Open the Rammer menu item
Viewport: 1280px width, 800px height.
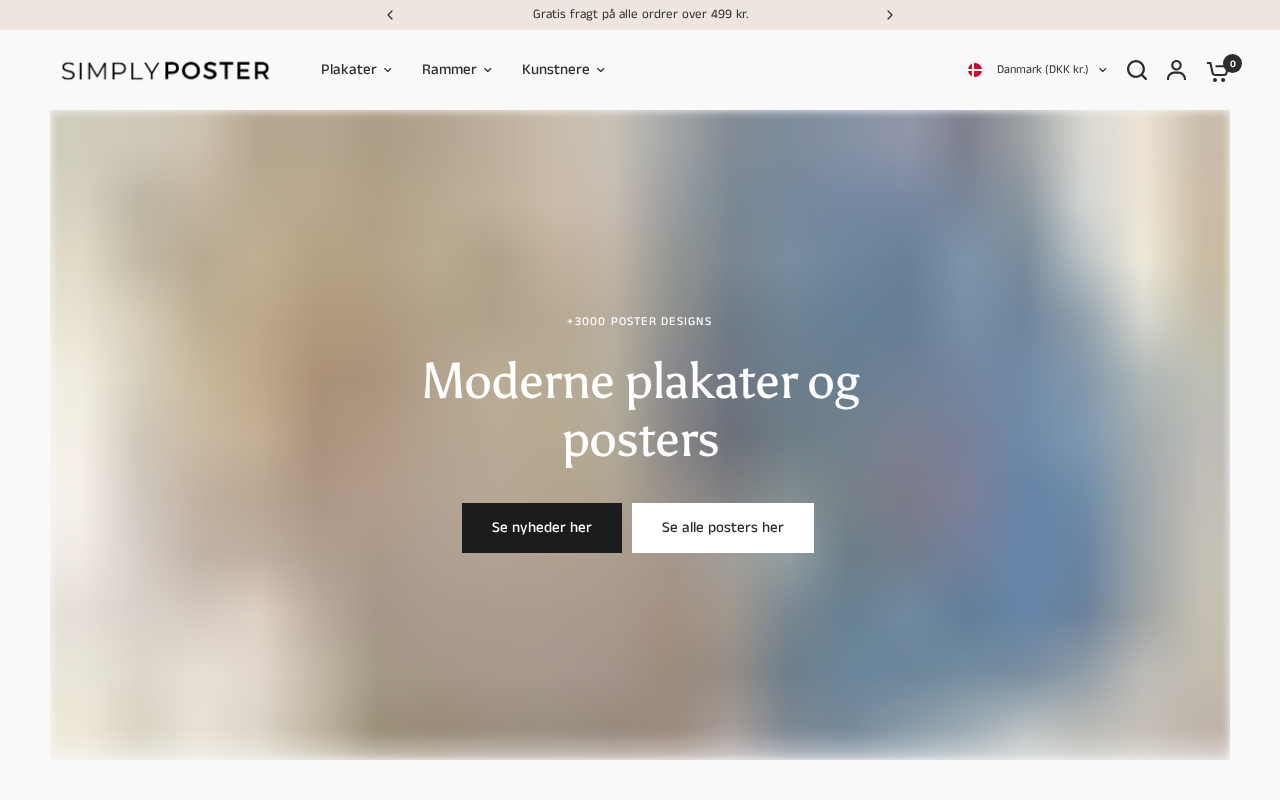[x=449, y=70]
